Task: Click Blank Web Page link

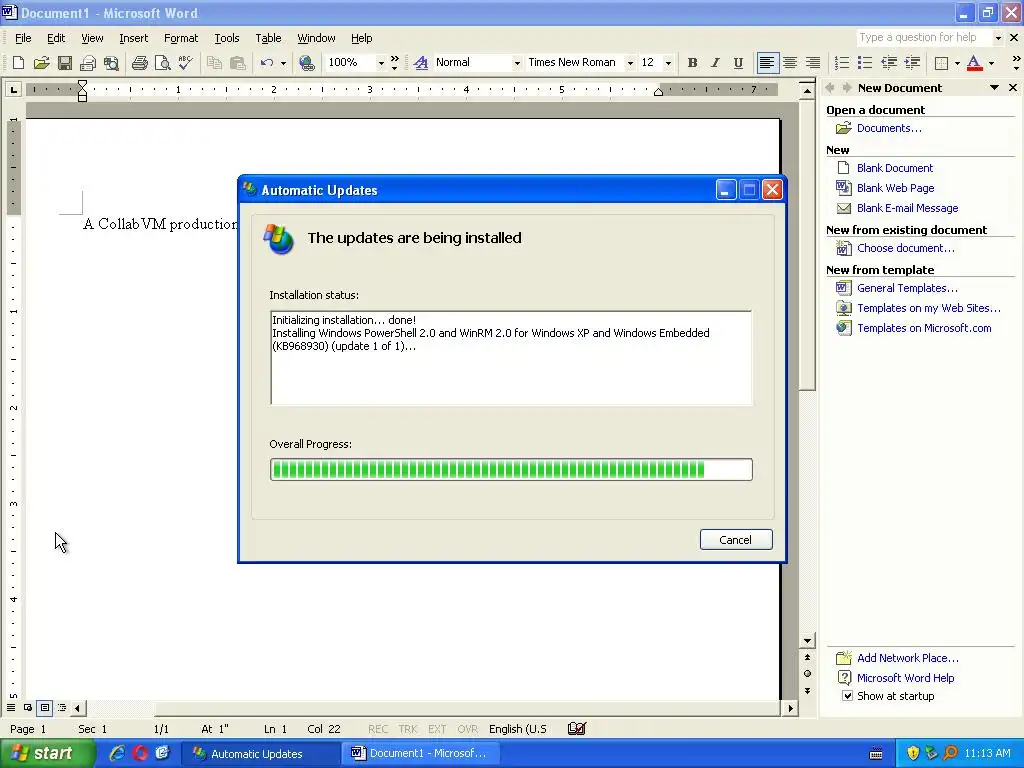Action: click(x=895, y=188)
